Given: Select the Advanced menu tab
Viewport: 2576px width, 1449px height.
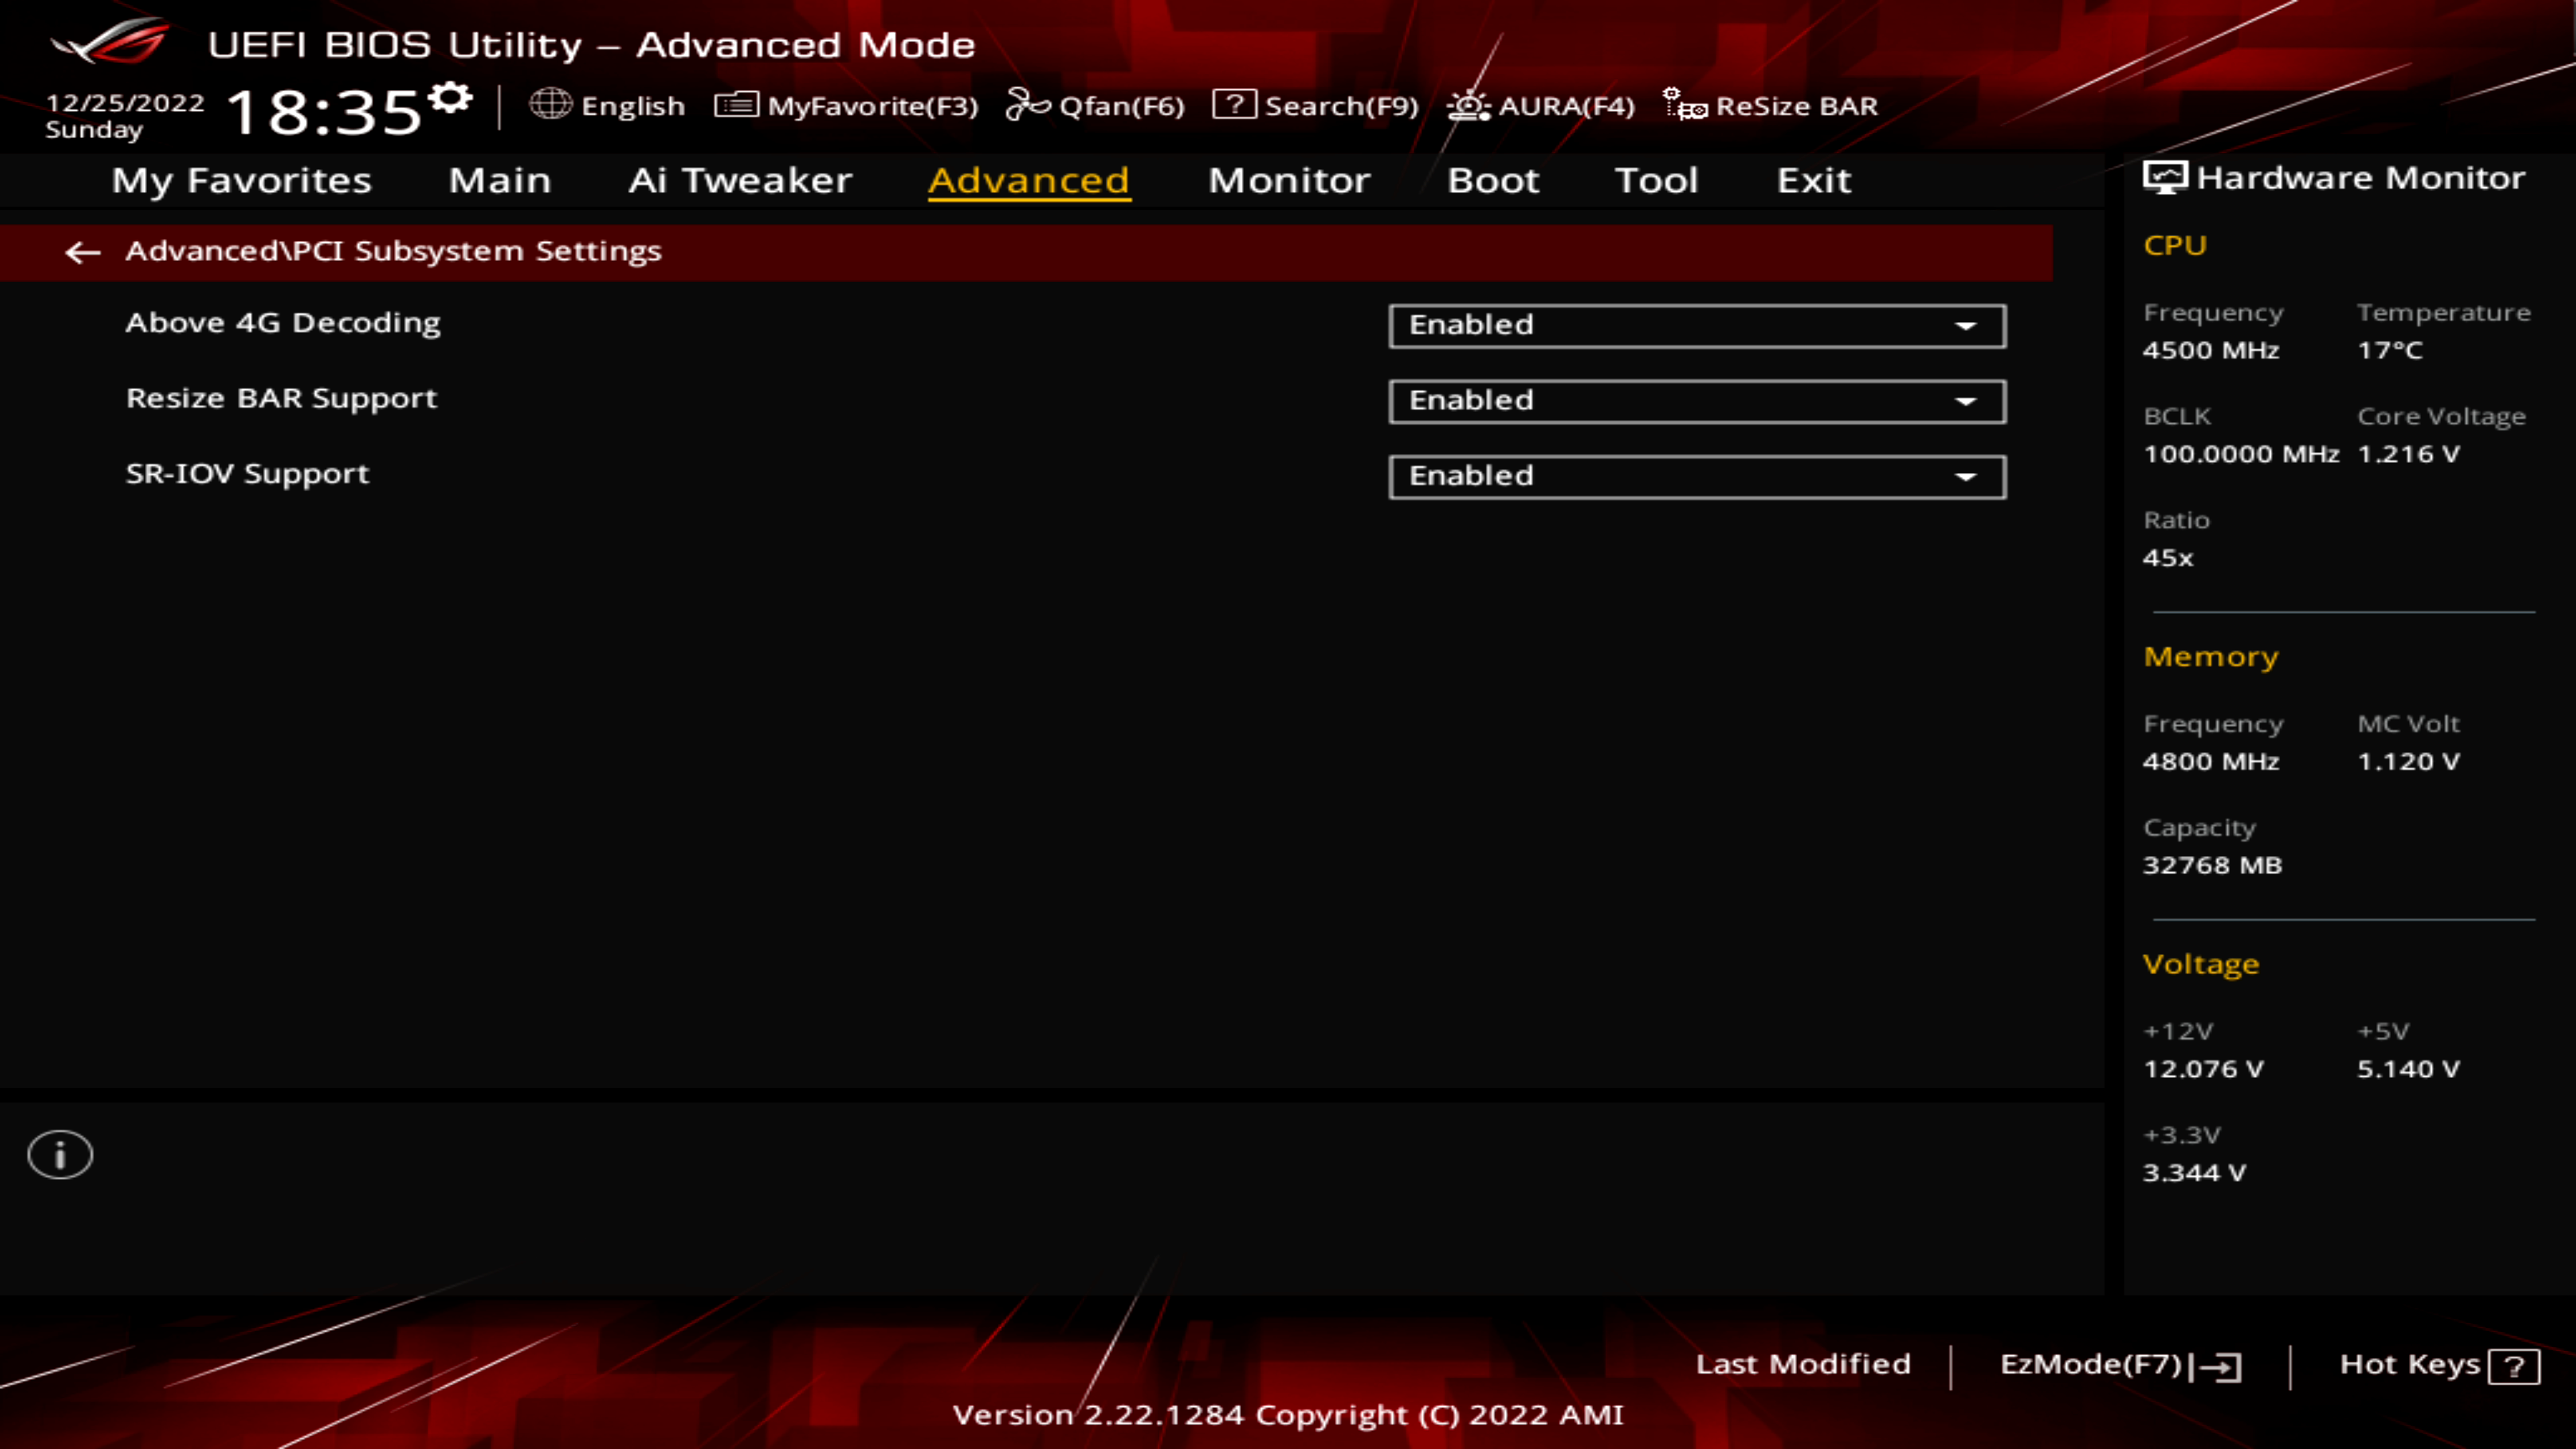Looking at the screenshot, I should point(1028,178).
